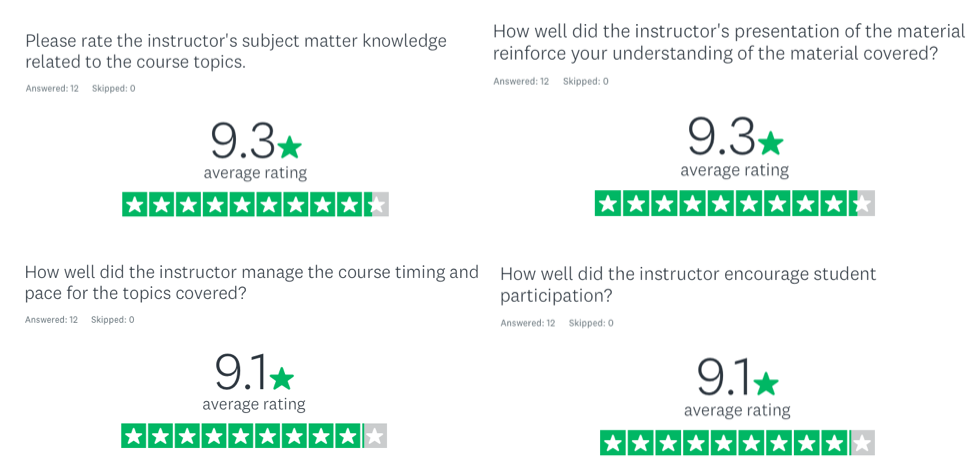
Task: Select the gray last star in the participation bar
Action: (x=862, y=443)
